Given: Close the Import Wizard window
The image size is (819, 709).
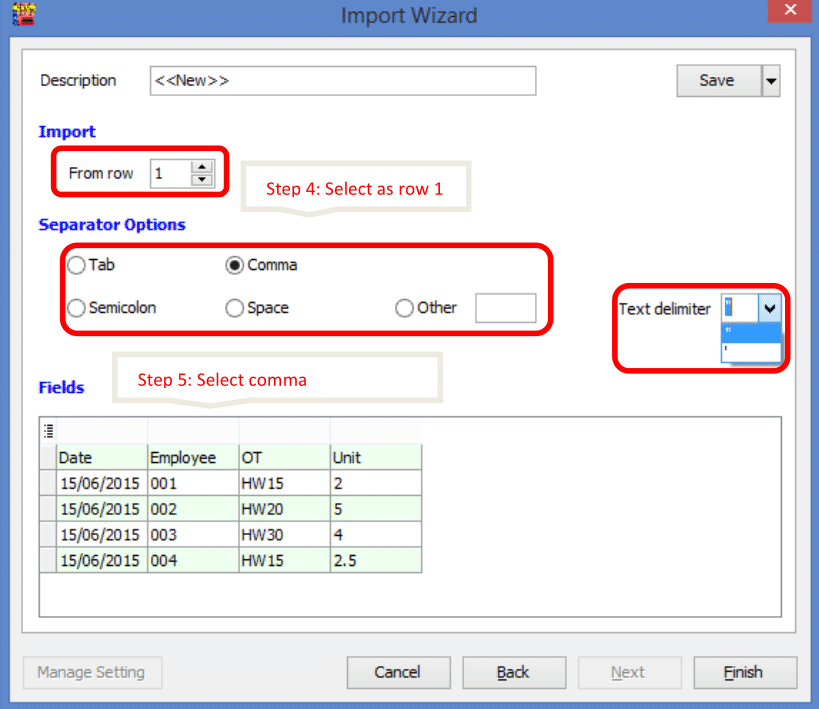Looking at the screenshot, I should 789,12.
